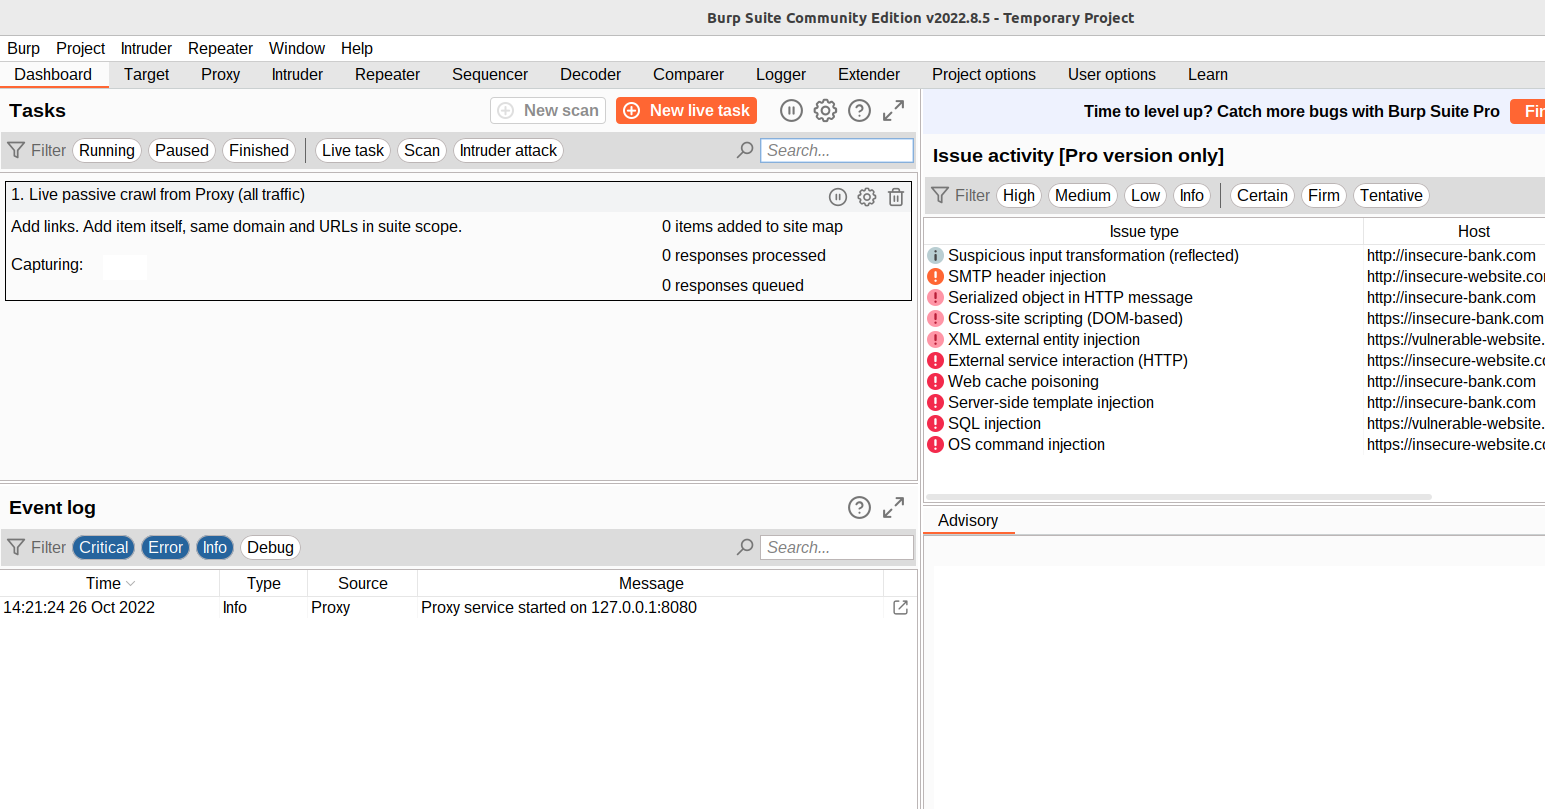The height and width of the screenshot is (809, 1545).
Task: Click the New live task button
Action: 686,110
